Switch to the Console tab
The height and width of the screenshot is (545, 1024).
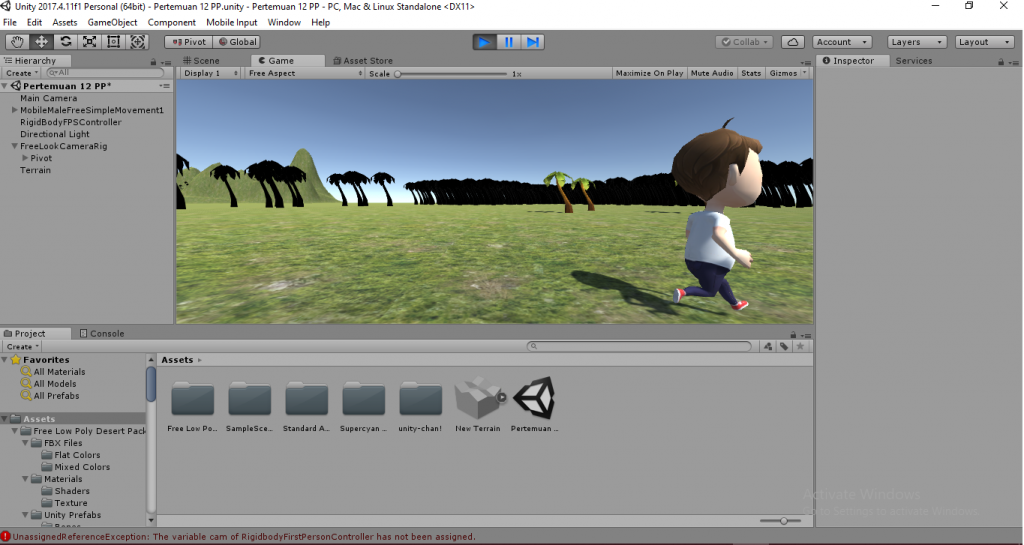tap(102, 334)
